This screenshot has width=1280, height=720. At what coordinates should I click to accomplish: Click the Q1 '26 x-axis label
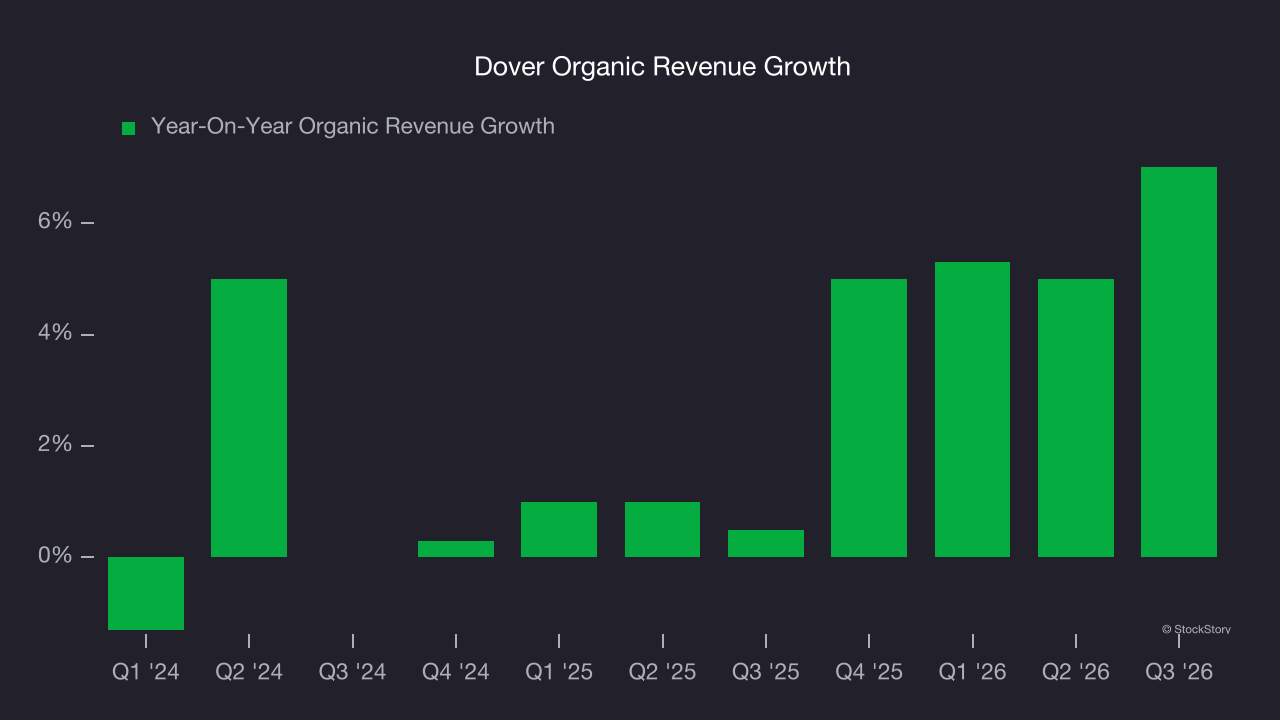[972, 672]
